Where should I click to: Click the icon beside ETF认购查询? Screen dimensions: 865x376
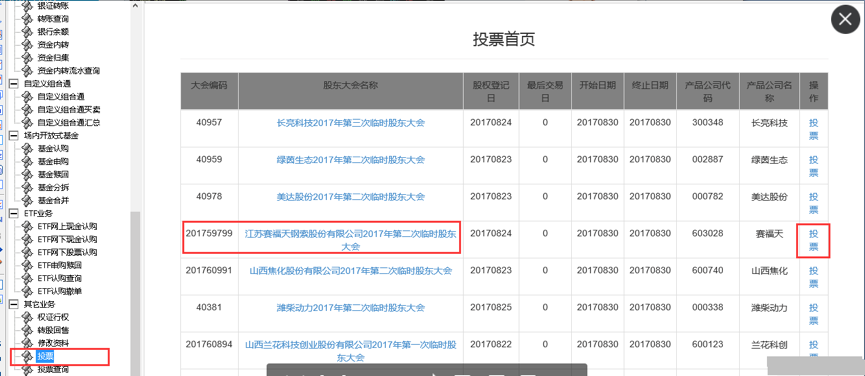[28, 278]
